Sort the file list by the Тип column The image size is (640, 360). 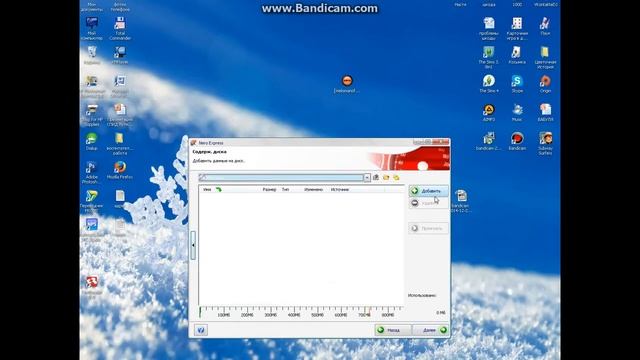[285, 189]
